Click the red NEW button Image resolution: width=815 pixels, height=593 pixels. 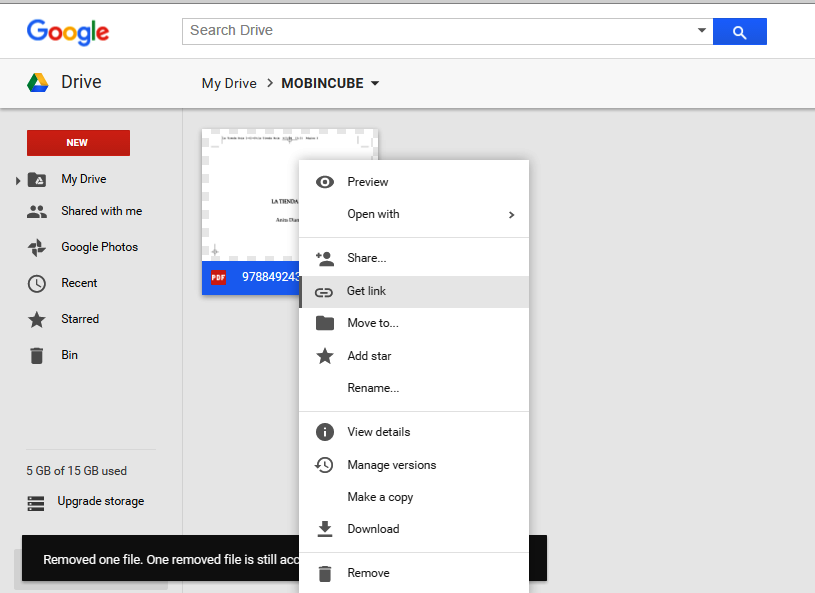[78, 143]
